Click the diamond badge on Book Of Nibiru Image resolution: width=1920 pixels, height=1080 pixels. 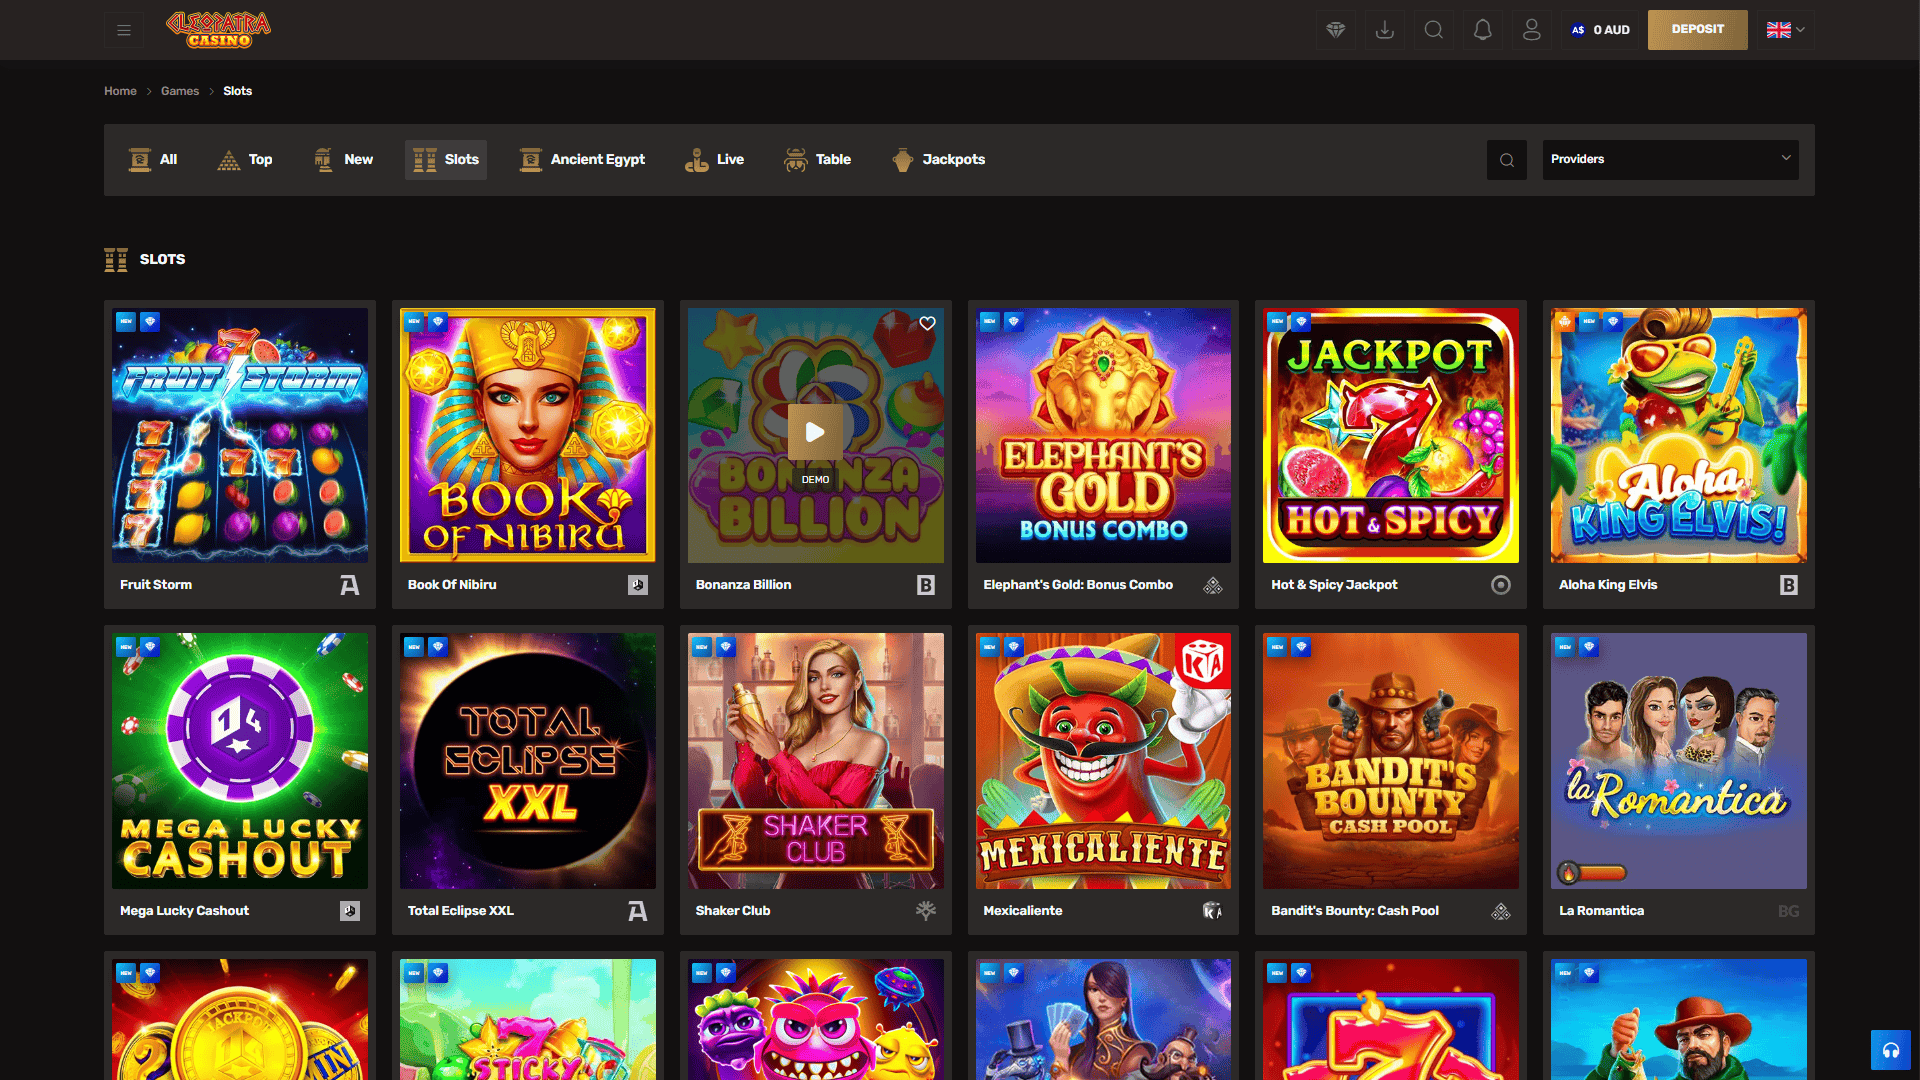point(438,322)
